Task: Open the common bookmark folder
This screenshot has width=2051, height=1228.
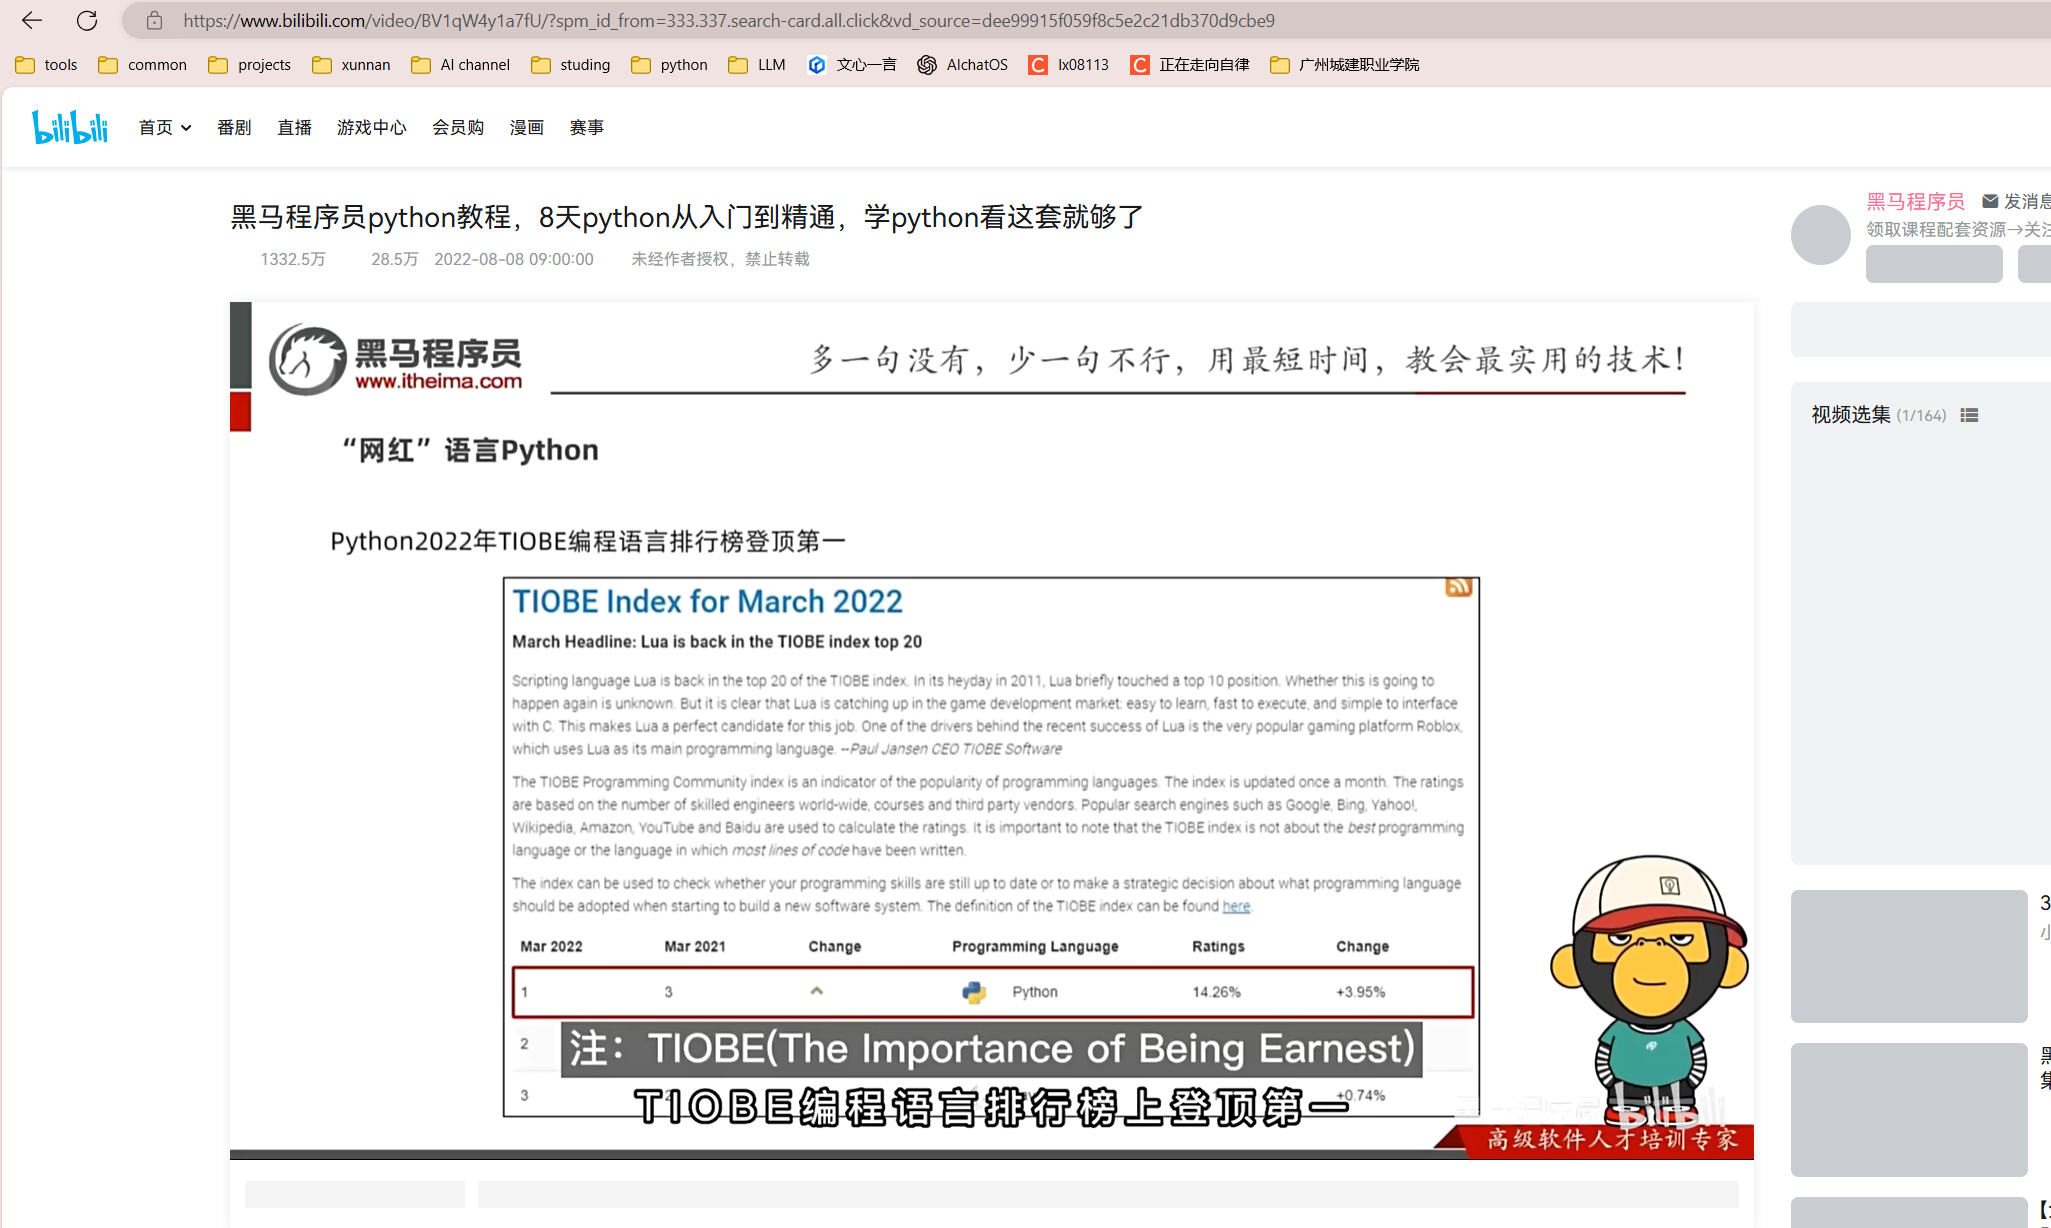Action: [x=143, y=65]
